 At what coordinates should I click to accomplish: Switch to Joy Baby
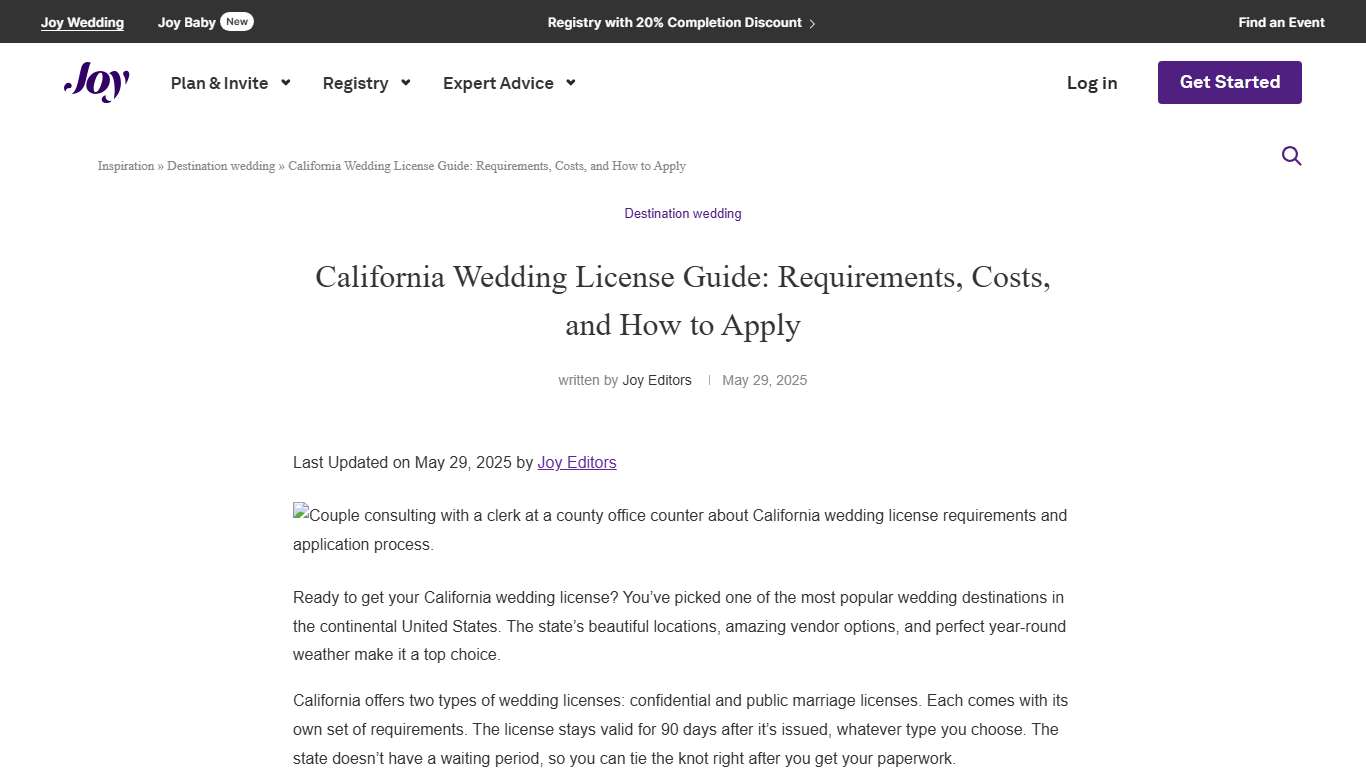click(186, 21)
